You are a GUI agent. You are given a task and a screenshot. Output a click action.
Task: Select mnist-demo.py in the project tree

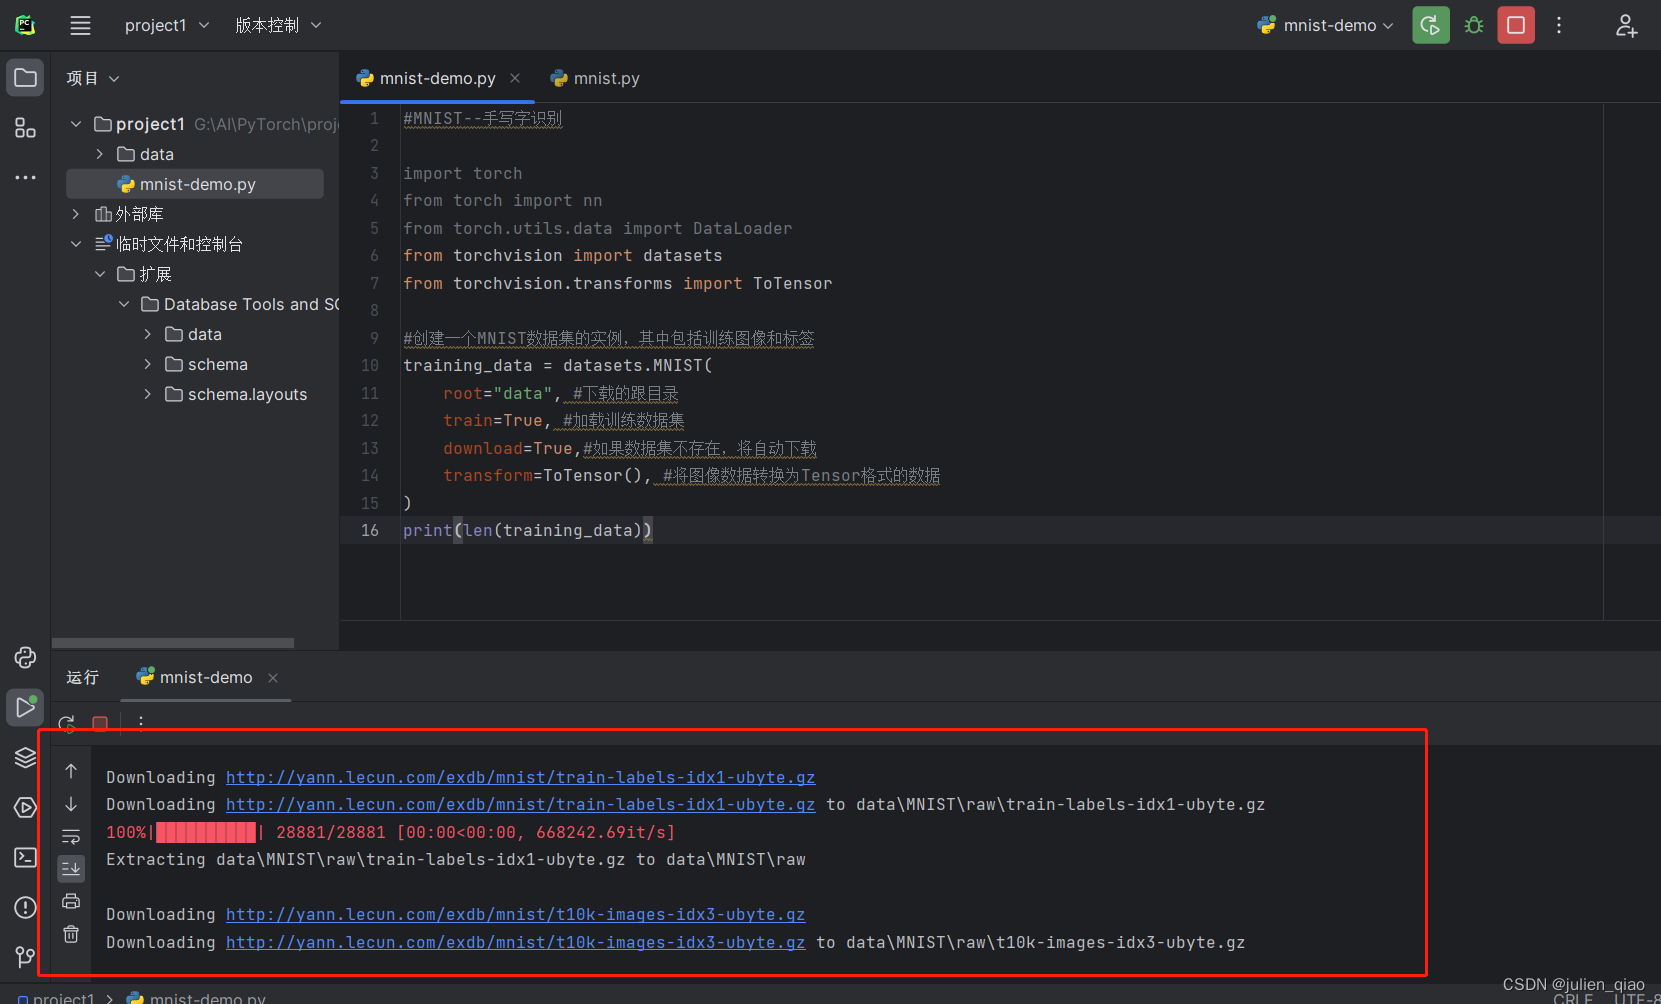click(195, 184)
